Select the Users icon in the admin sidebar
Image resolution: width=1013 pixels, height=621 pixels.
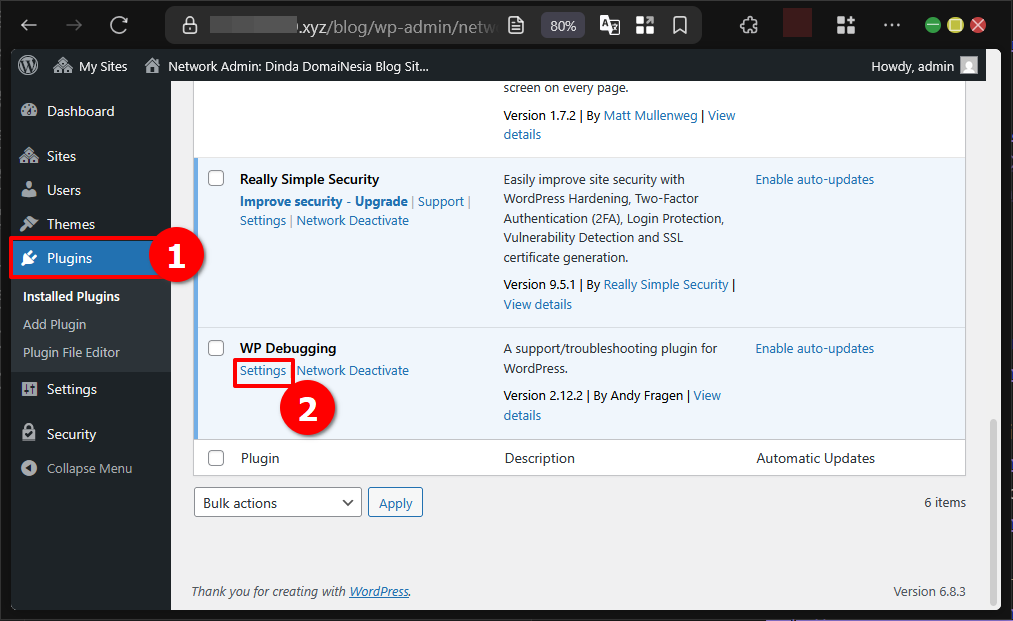pos(29,189)
